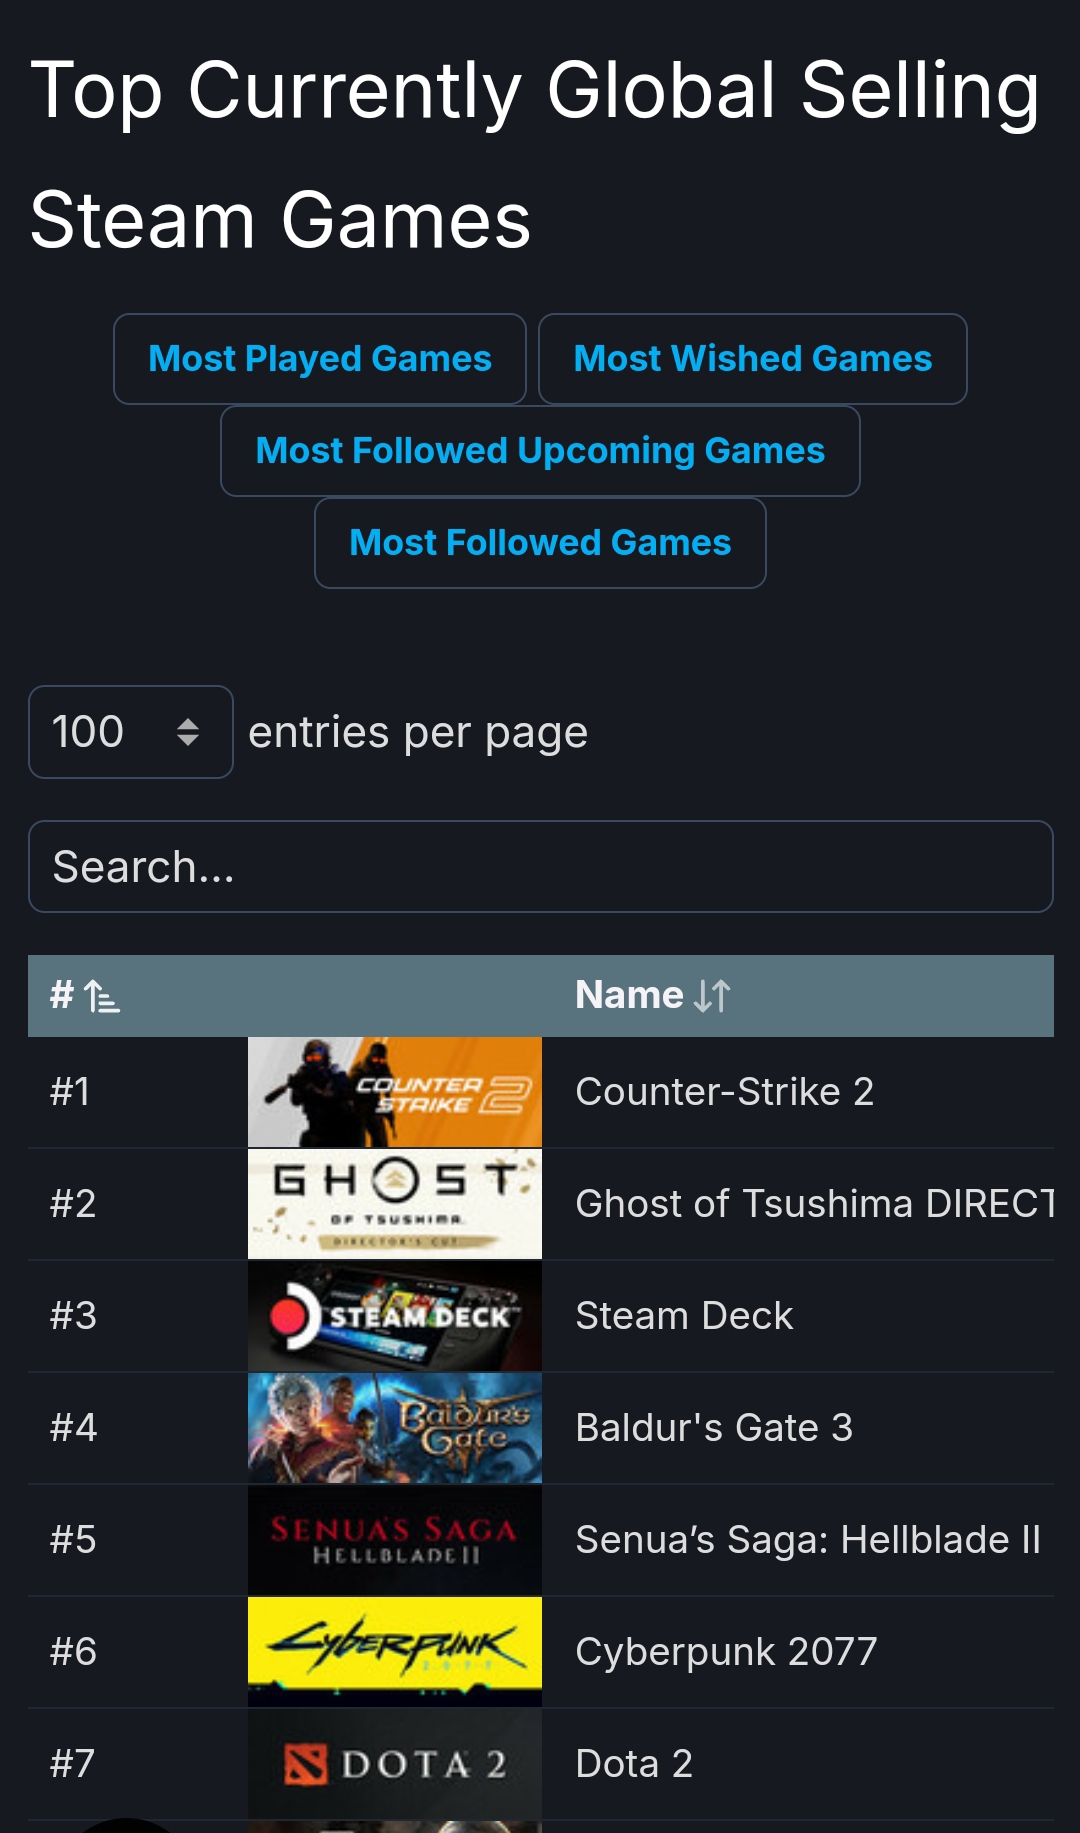This screenshot has height=1833, width=1080.
Task: Go to Most Wished Games
Action: [752, 359]
